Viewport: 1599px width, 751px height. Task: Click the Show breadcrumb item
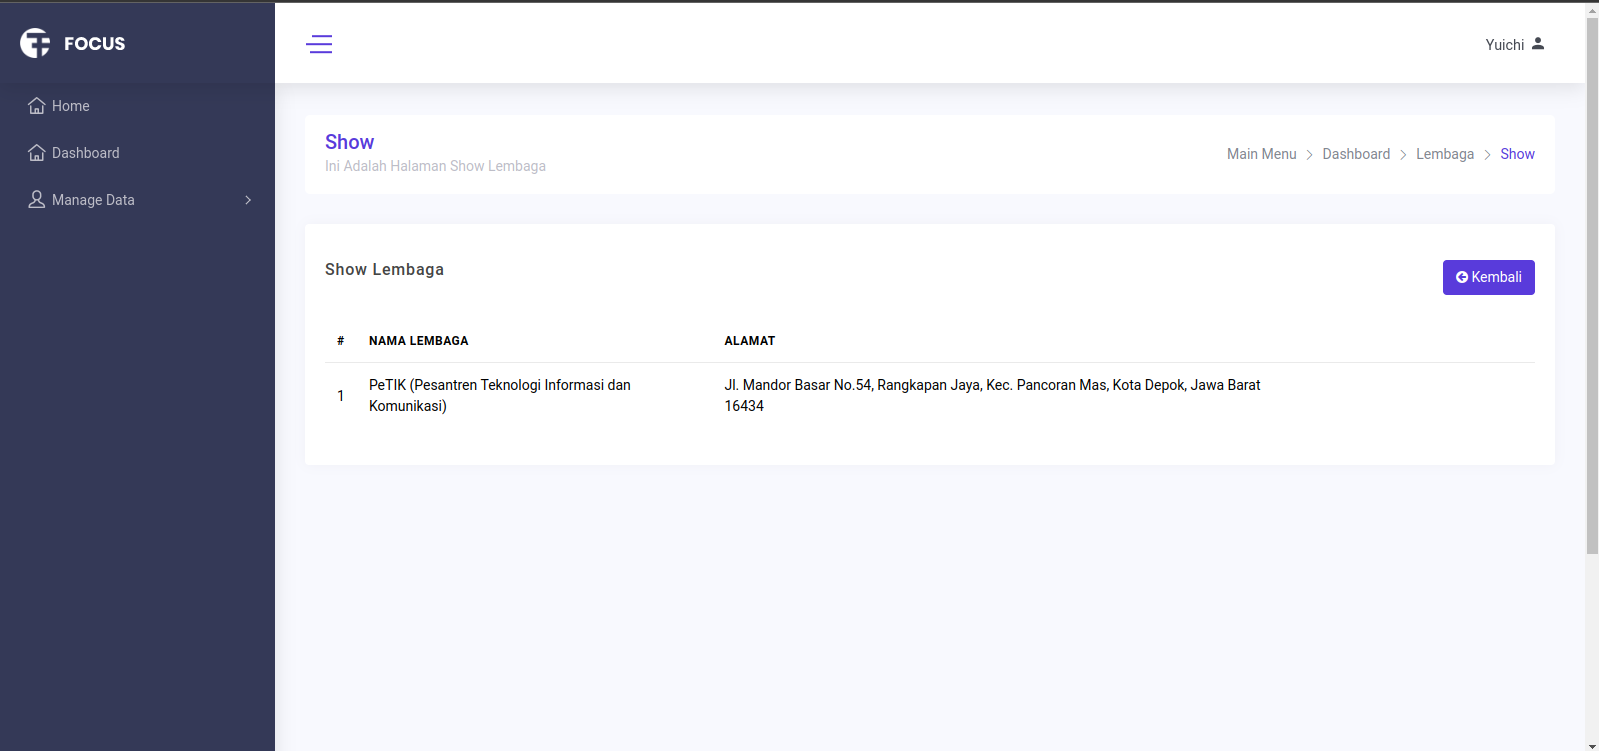[1517, 154]
